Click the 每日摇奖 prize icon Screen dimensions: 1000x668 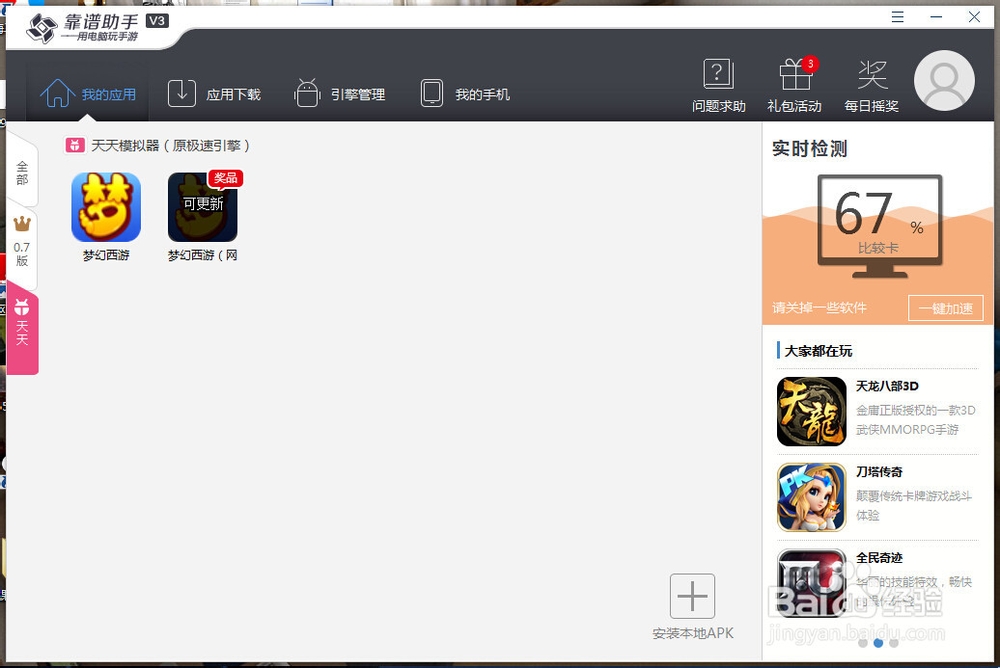pos(872,74)
